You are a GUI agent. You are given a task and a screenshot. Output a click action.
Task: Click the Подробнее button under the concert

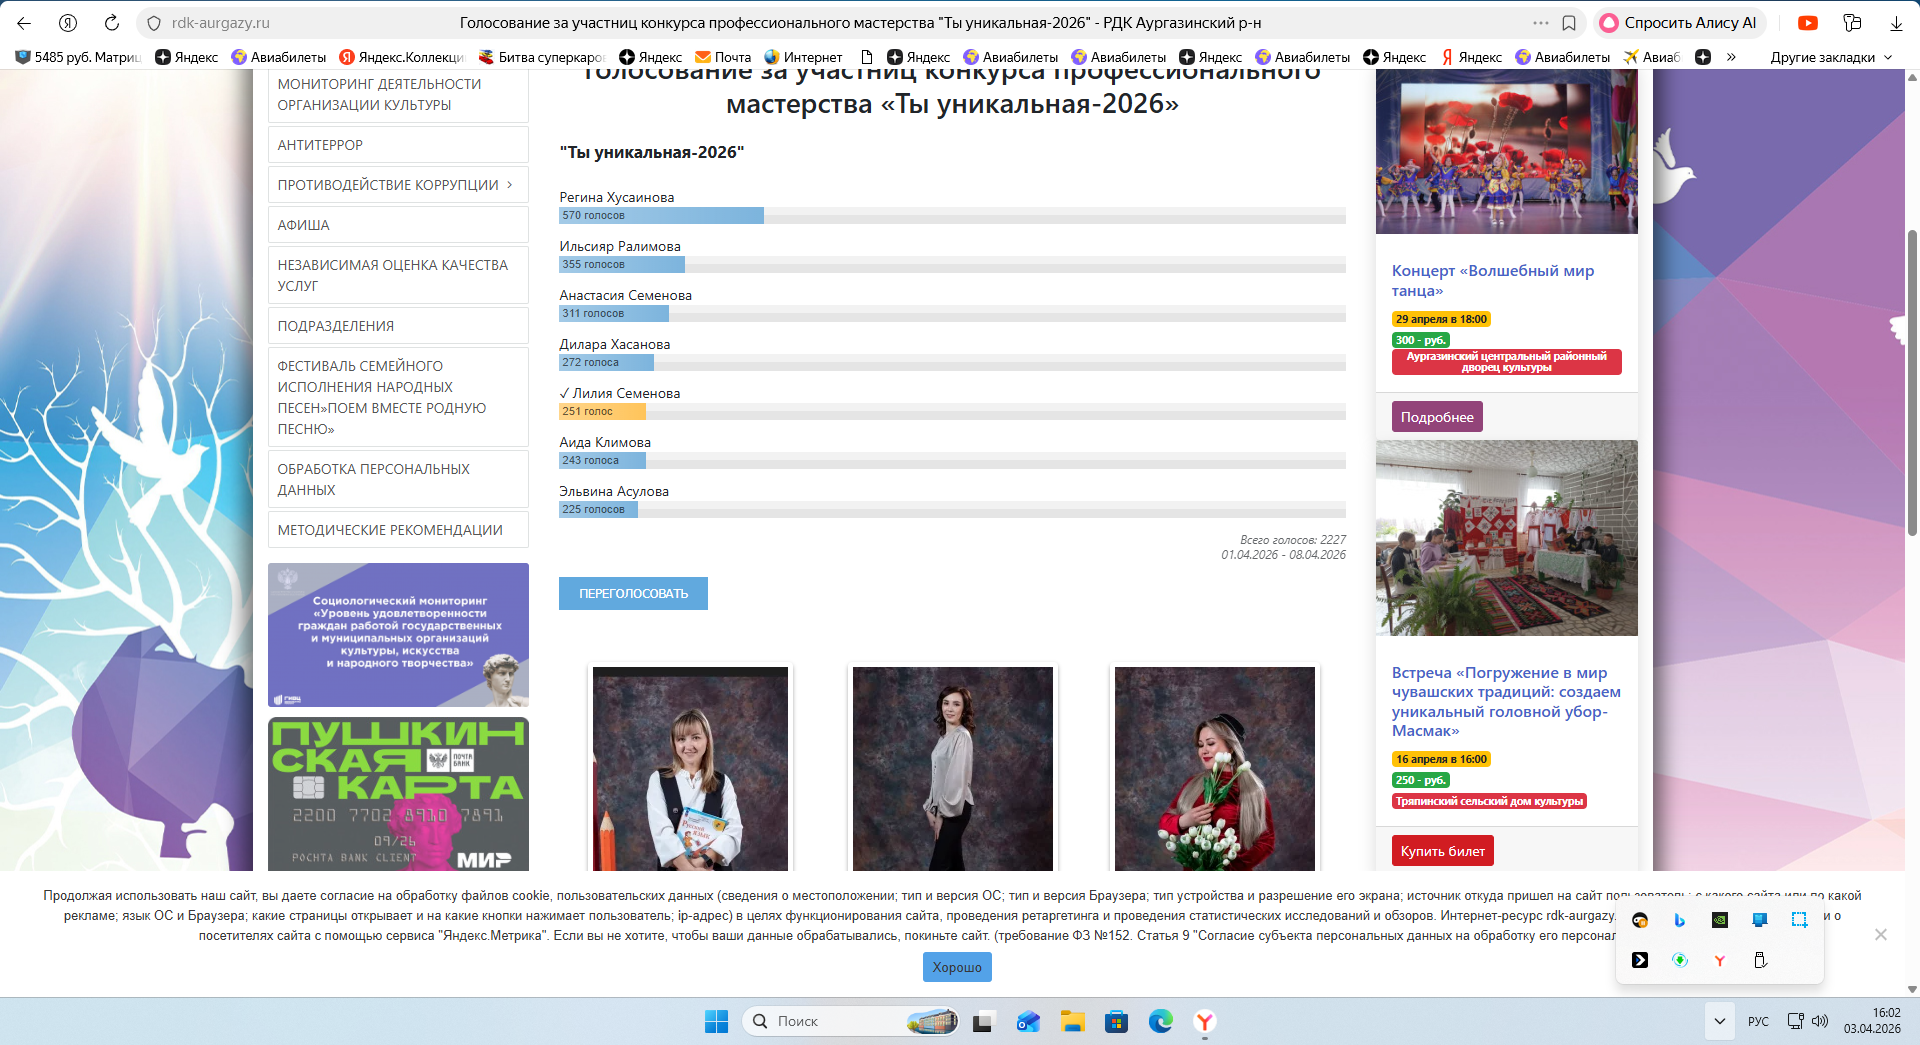1437,417
